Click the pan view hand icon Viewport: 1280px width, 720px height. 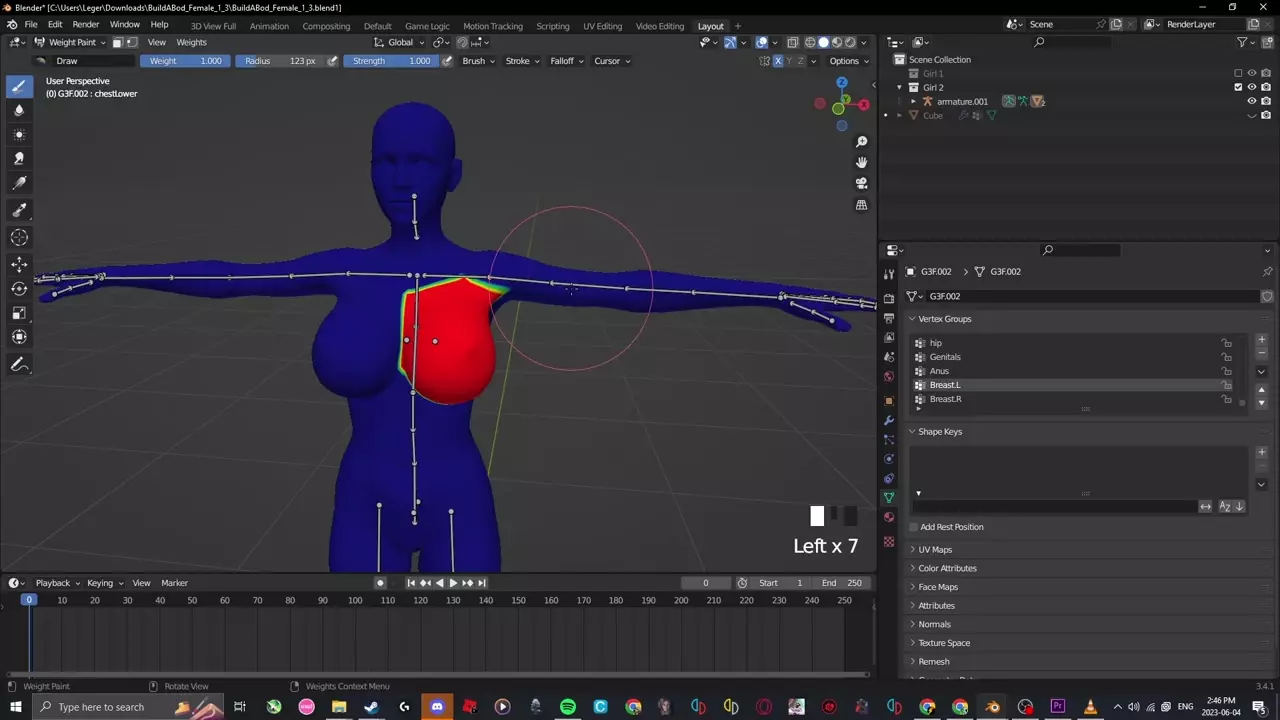click(x=861, y=162)
